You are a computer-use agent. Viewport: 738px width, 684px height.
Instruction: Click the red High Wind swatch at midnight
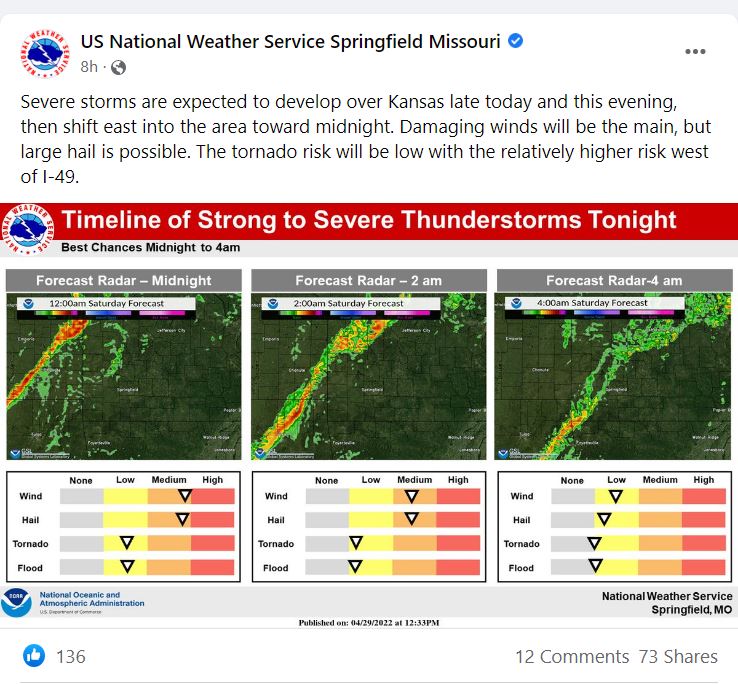[x=213, y=496]
